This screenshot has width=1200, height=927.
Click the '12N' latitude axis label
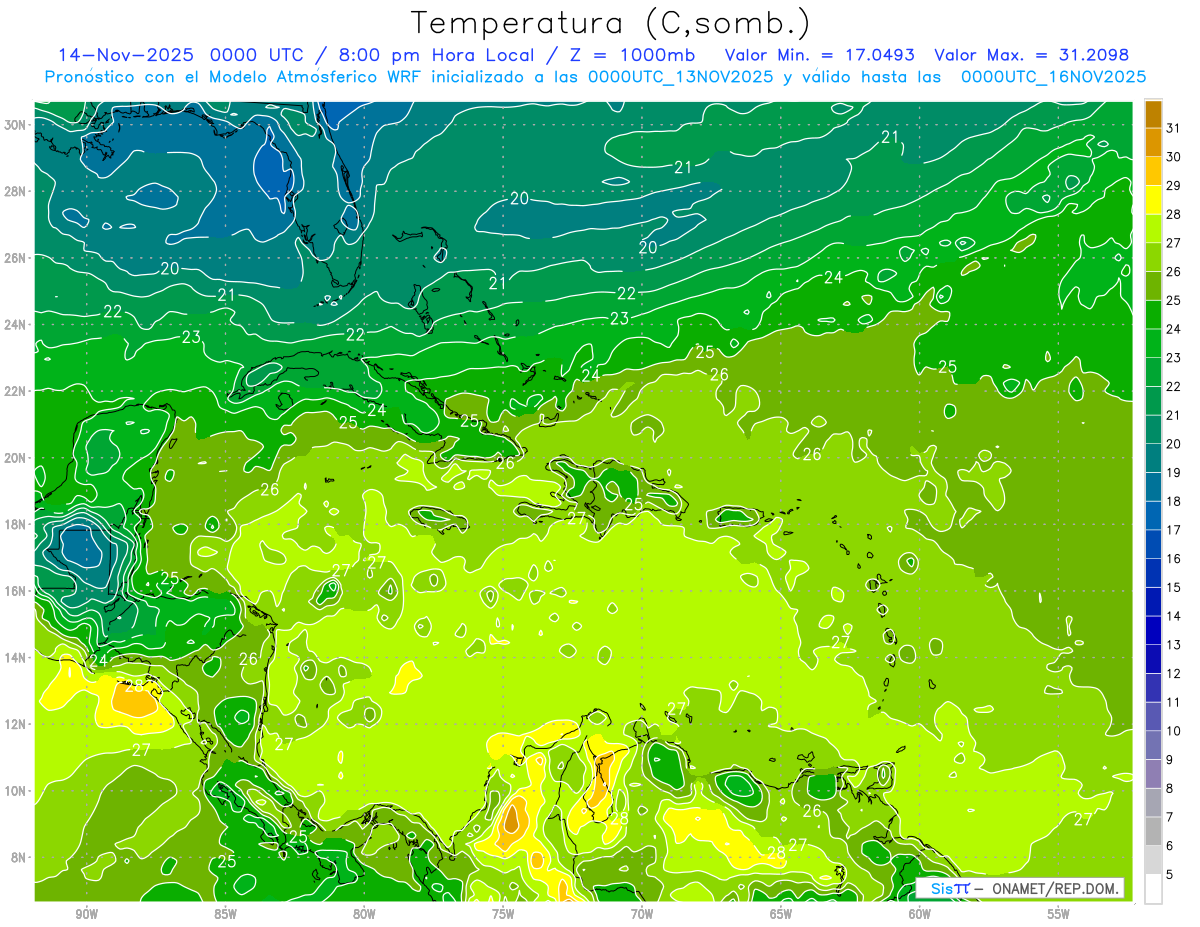[16, 724]
